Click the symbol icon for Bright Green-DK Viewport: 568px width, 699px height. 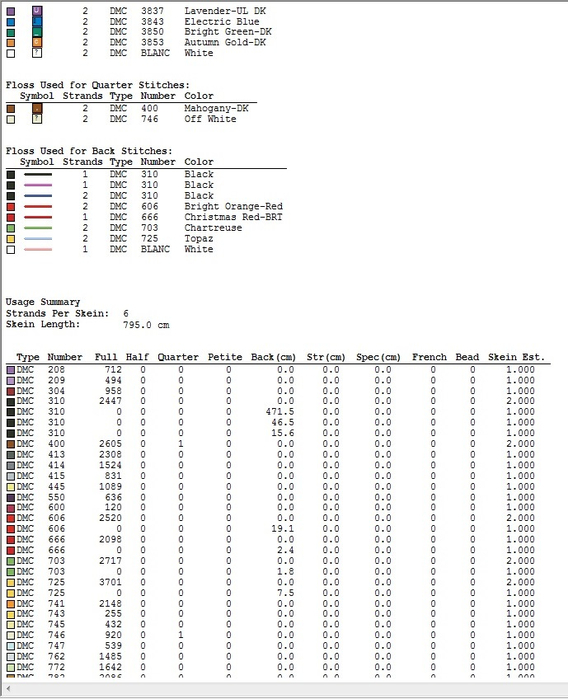pyautogui.click(x=37, y=32)
